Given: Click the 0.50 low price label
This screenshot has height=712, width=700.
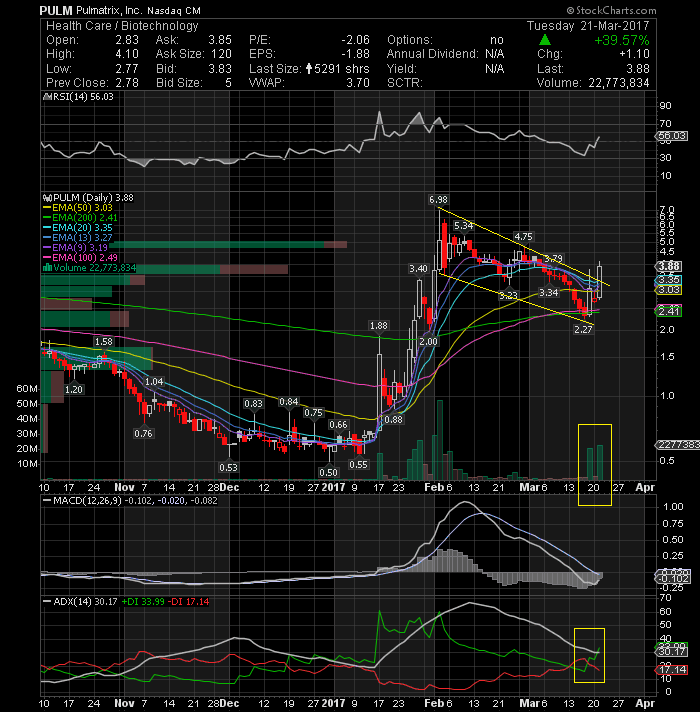Looking at the screenshot, I should 328,472.
